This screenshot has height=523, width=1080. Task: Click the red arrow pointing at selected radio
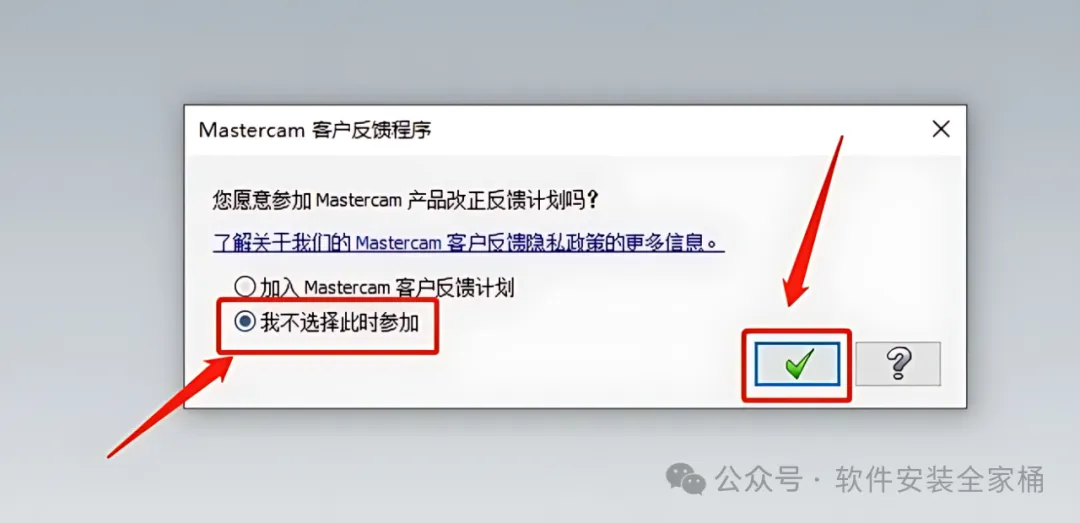169,407
